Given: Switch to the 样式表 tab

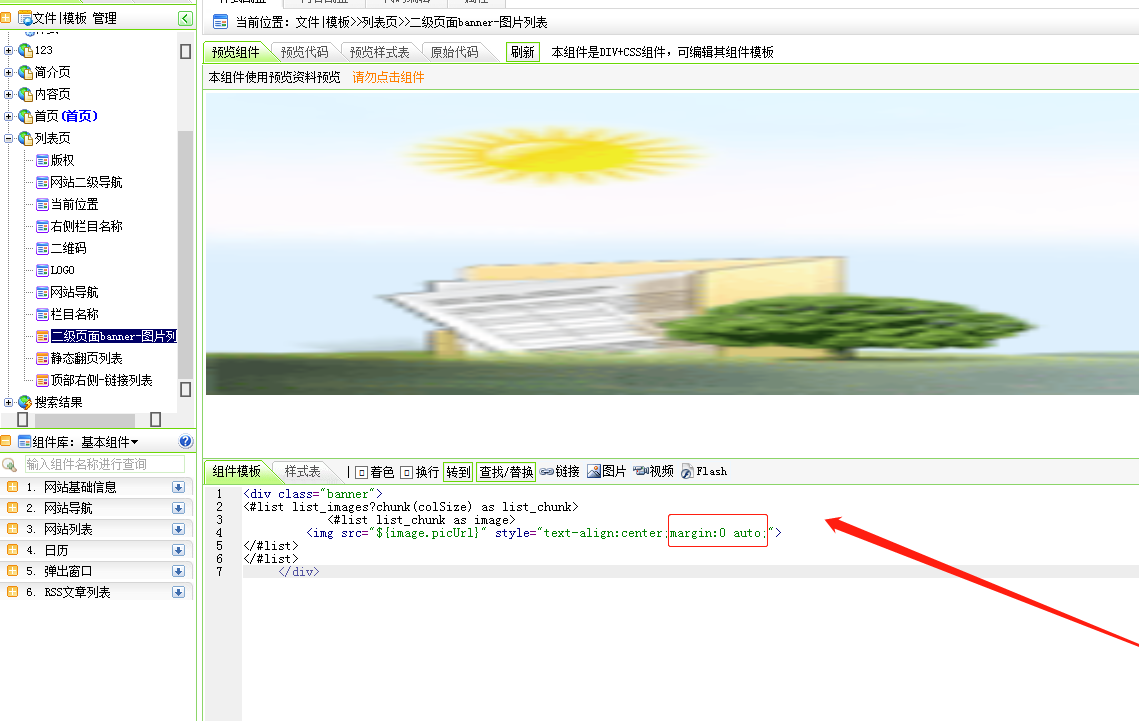Looking at the screenshot, I should pyautogui.click(x=302, y=471).
